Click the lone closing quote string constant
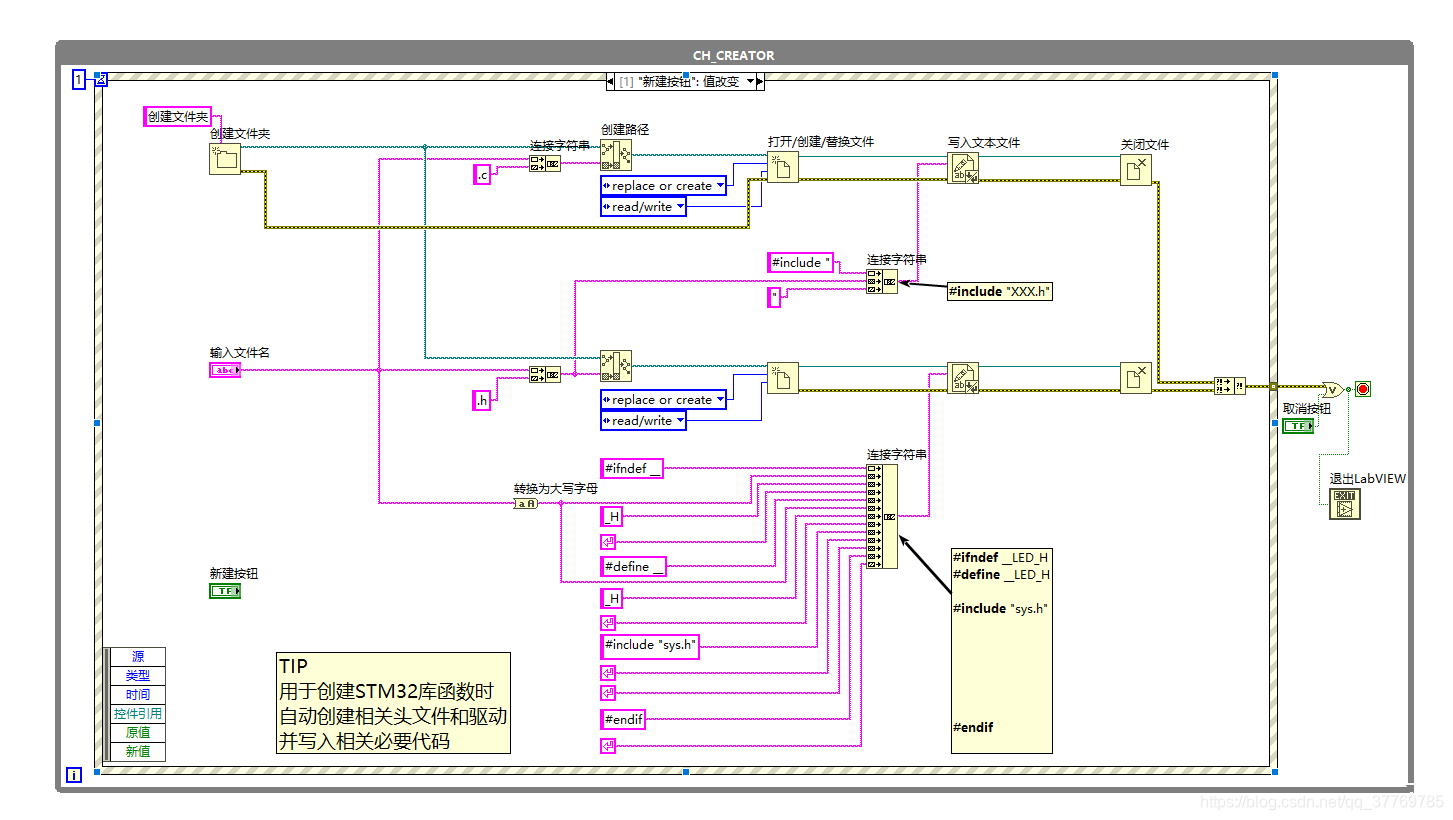This screenshot has width=1453, height=820. pos(774,298)
